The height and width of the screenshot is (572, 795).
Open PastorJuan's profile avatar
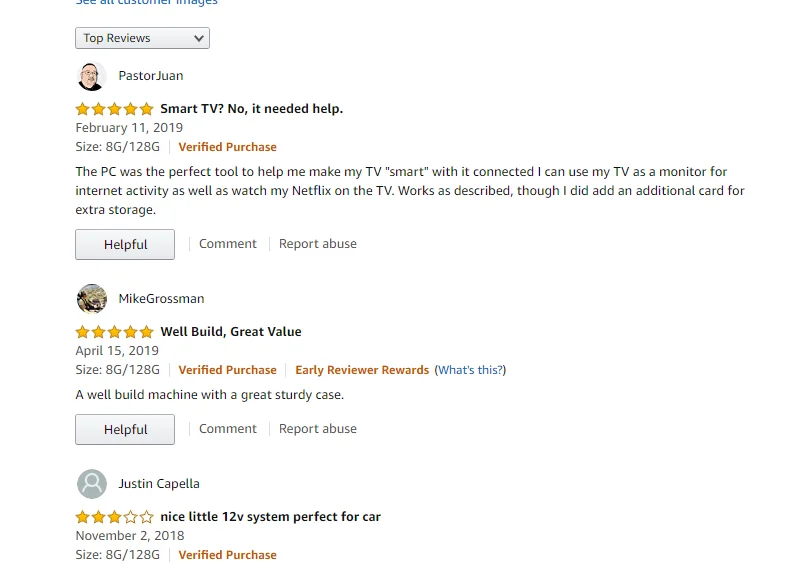click(x=91, y=76)
